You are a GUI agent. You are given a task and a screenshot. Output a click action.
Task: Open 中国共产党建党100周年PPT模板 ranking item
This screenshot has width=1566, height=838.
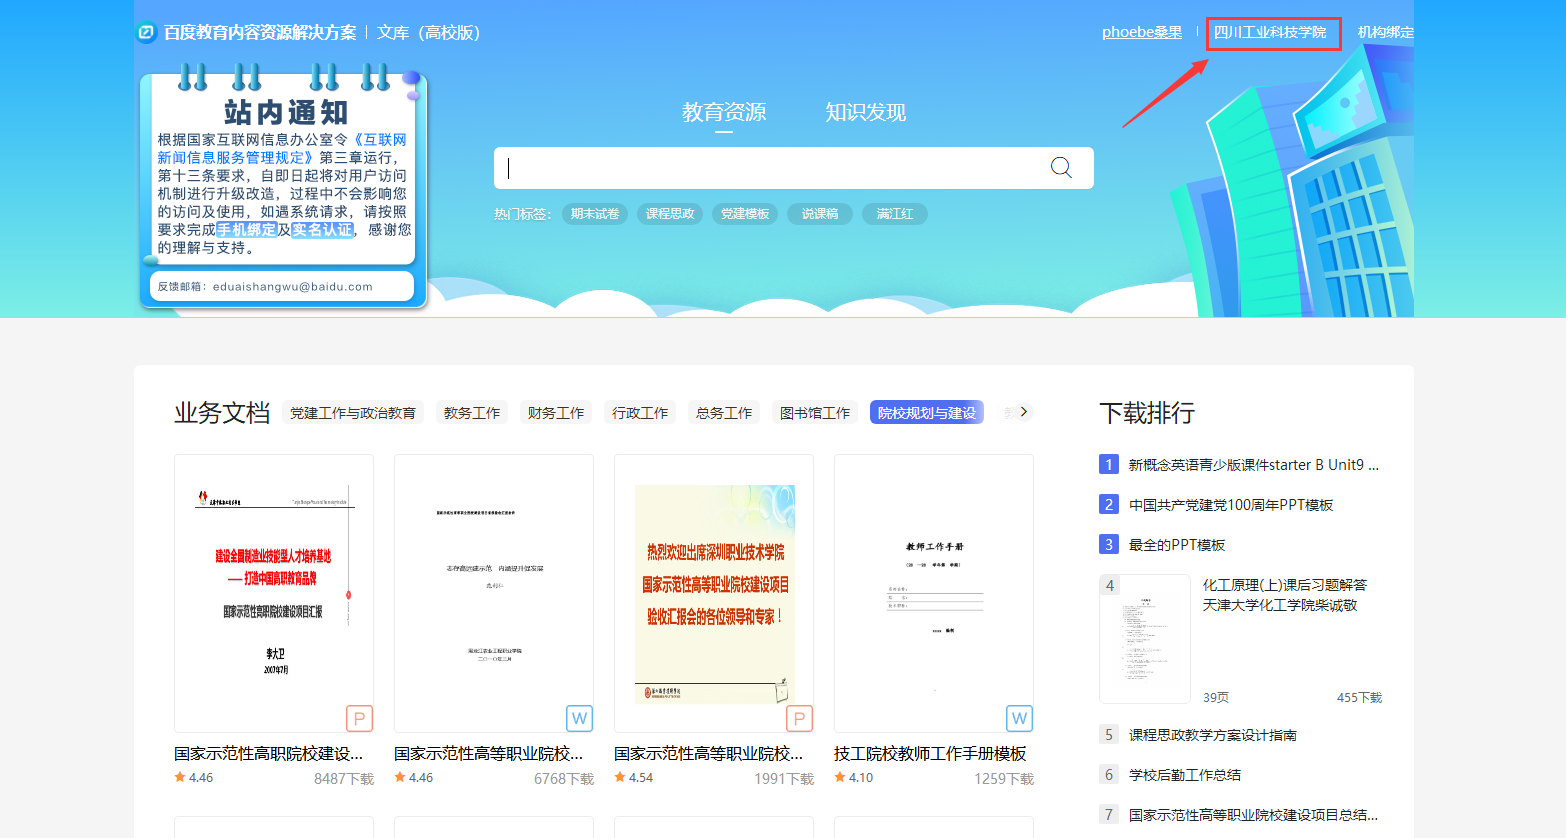(1230, 505)
